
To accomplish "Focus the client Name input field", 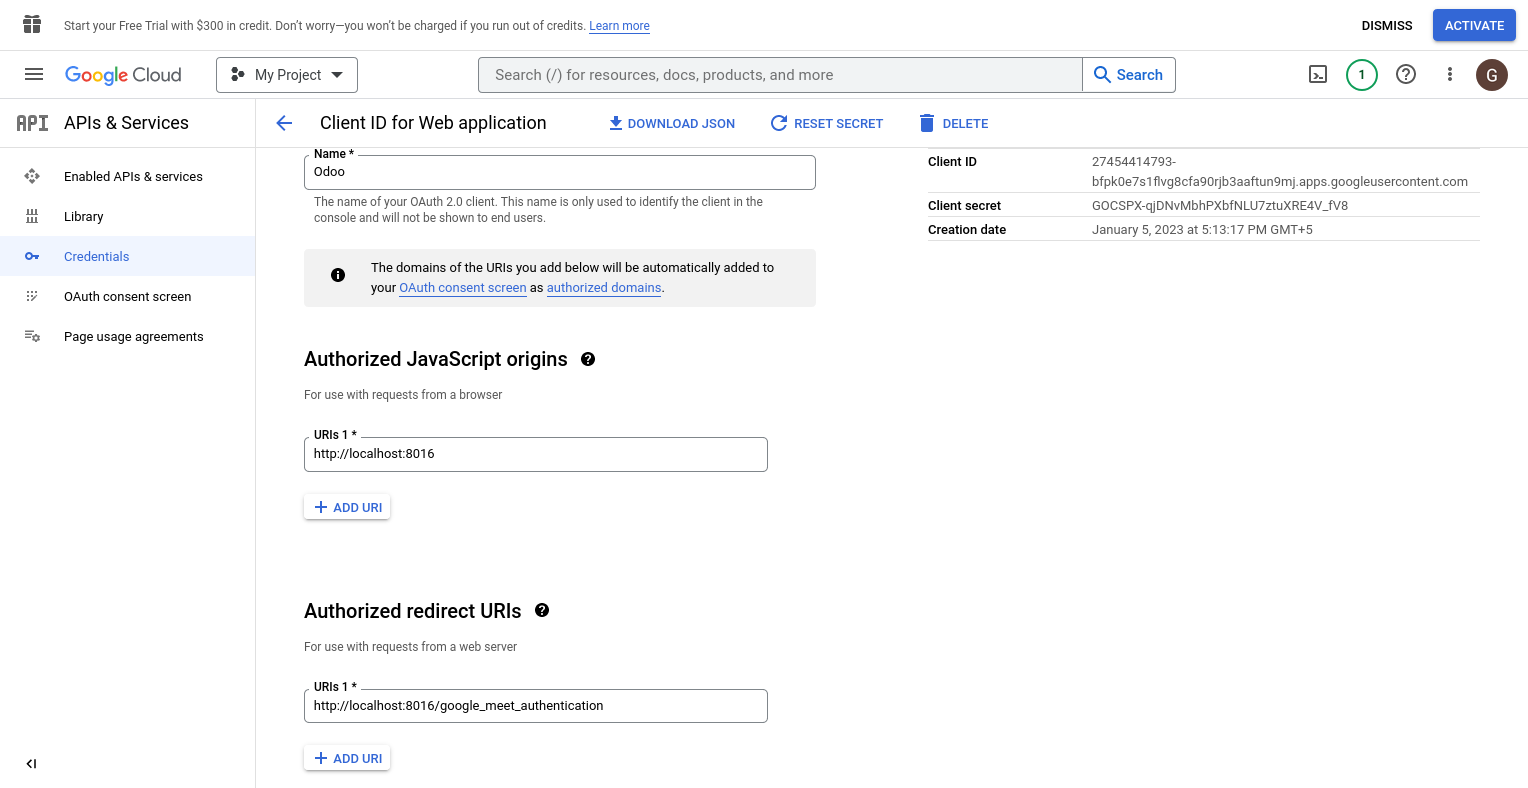I will click(559, 172).
